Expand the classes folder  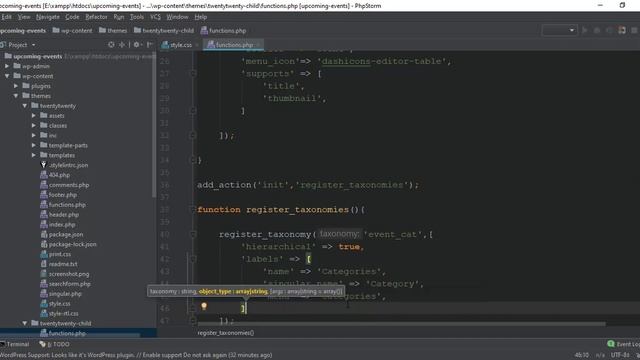(x=34, y=125)
